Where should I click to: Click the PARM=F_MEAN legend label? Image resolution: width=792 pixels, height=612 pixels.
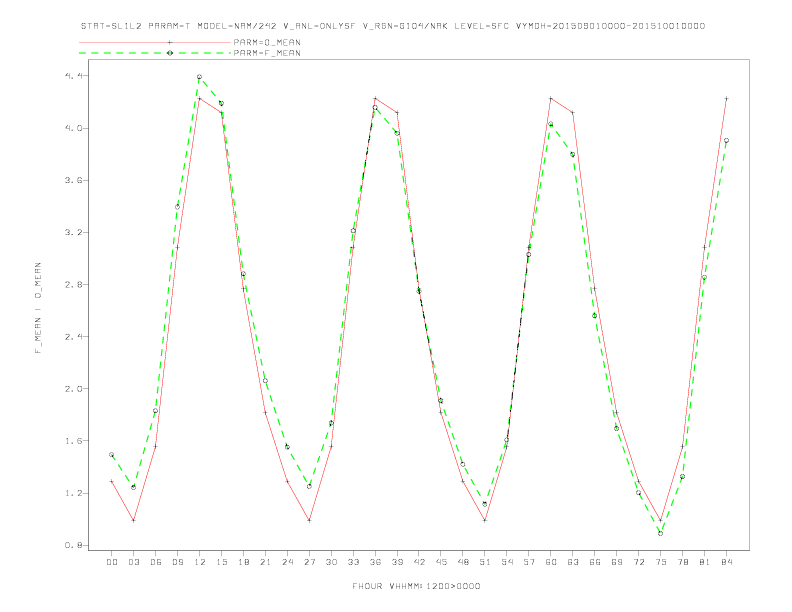267,53
